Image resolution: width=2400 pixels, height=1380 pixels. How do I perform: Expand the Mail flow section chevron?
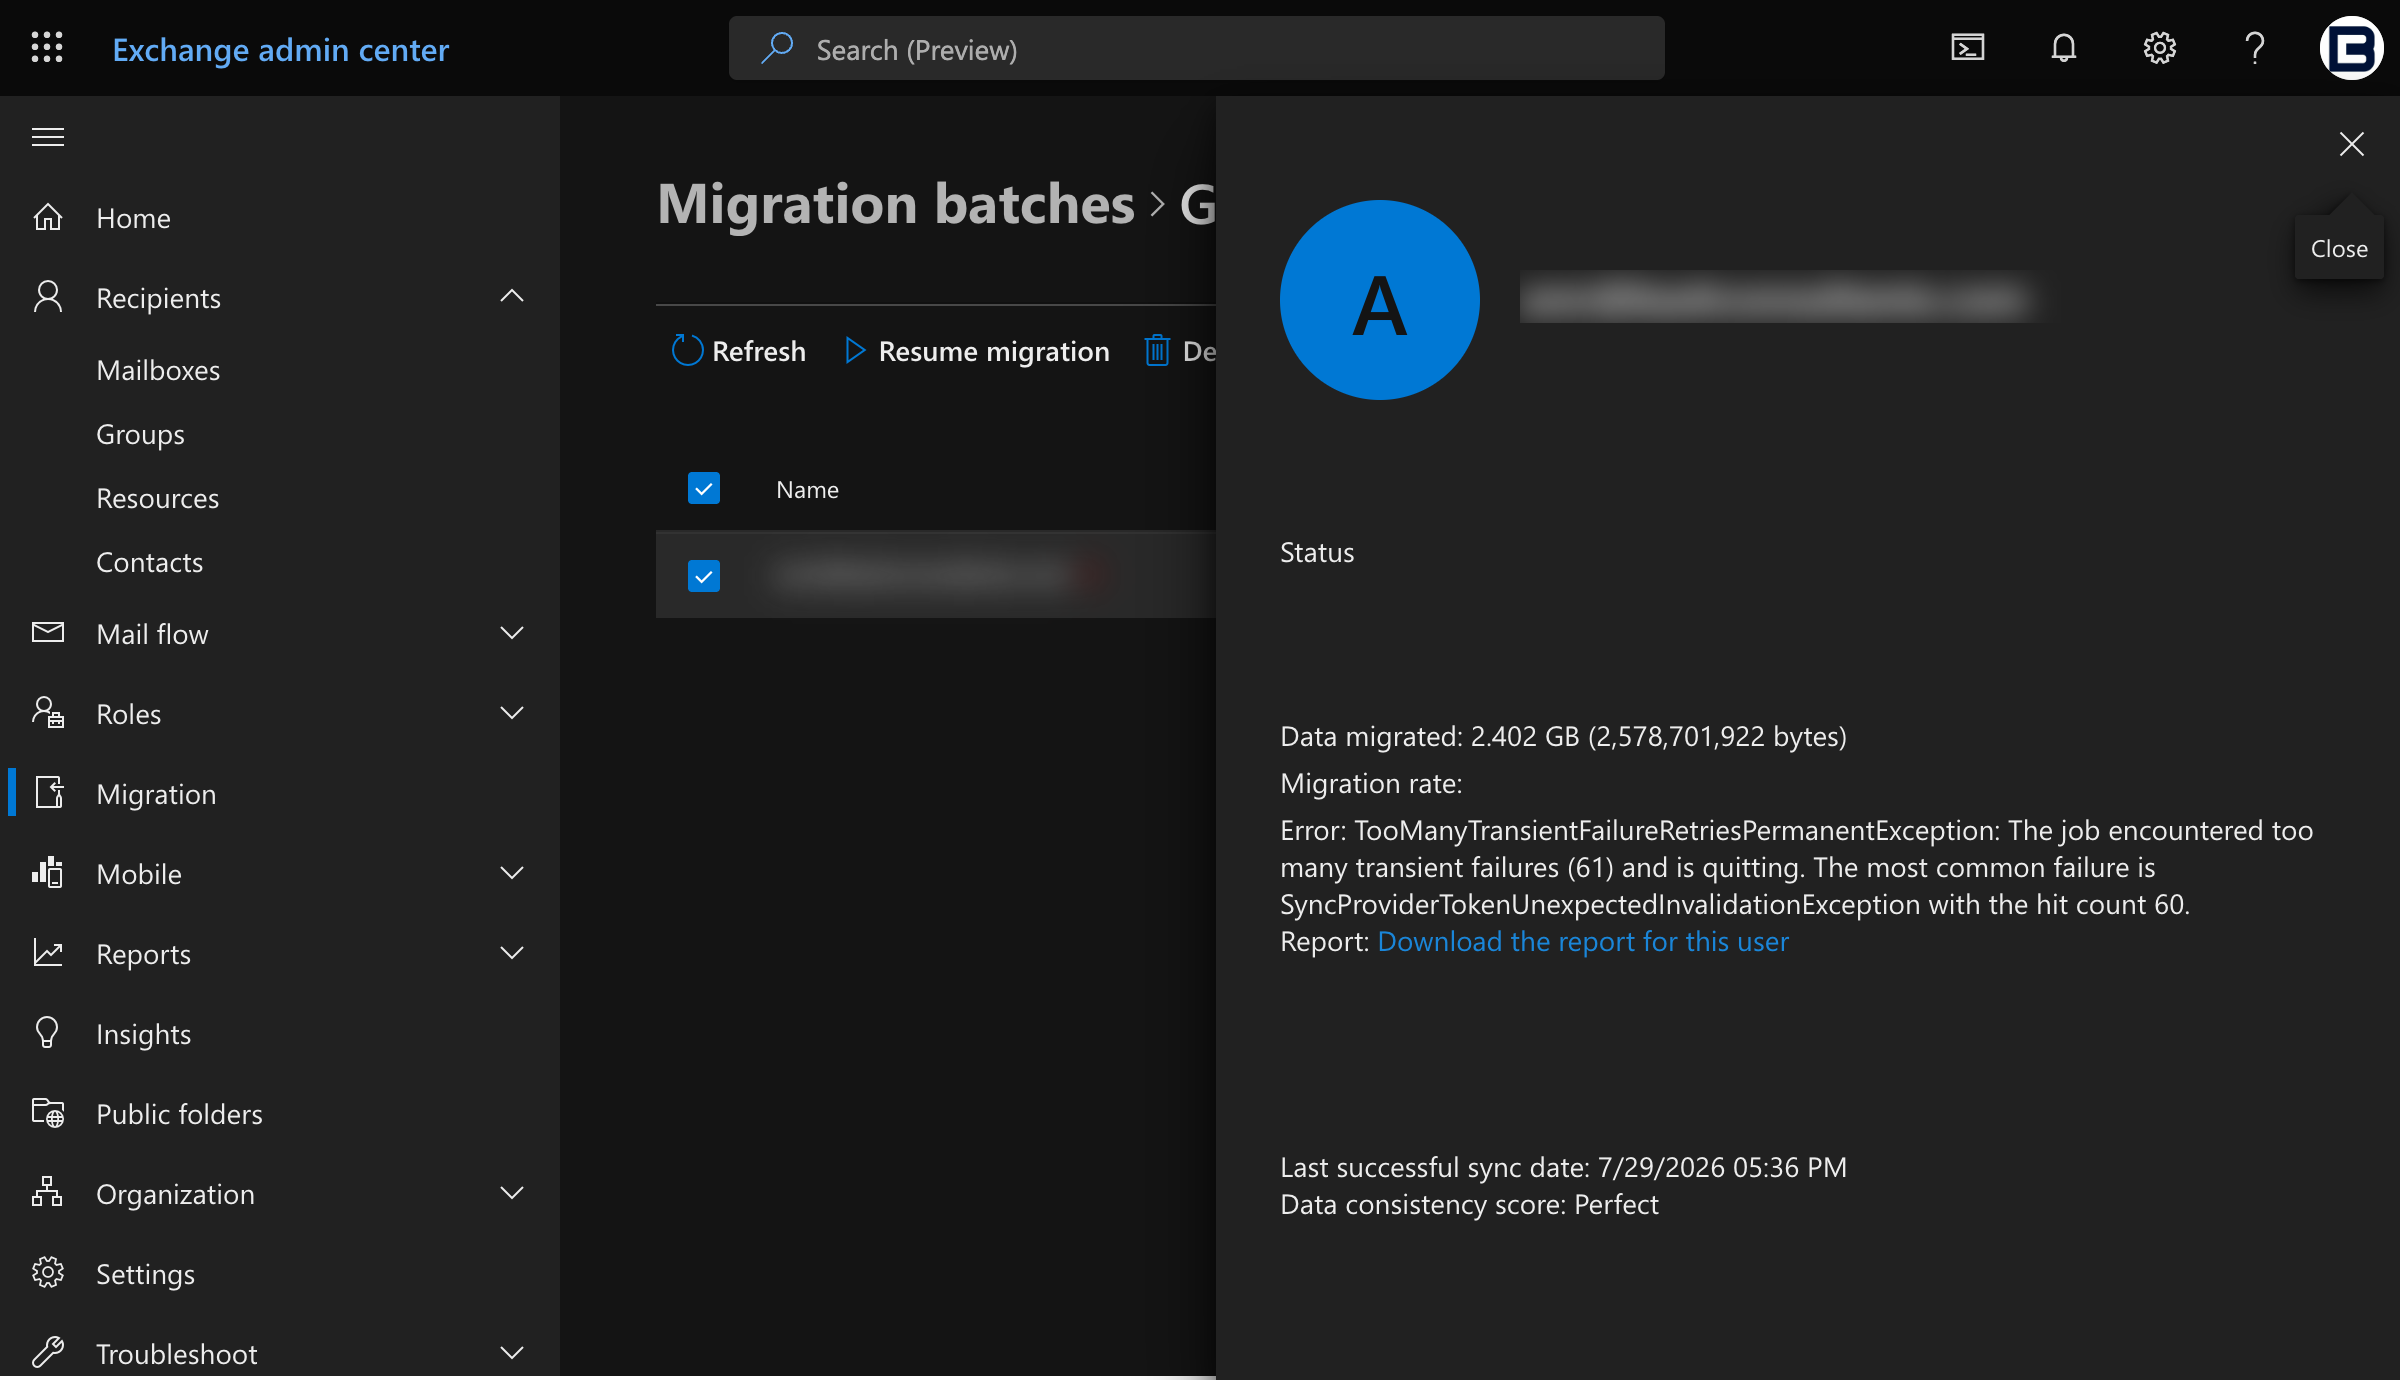coord(511,633)
